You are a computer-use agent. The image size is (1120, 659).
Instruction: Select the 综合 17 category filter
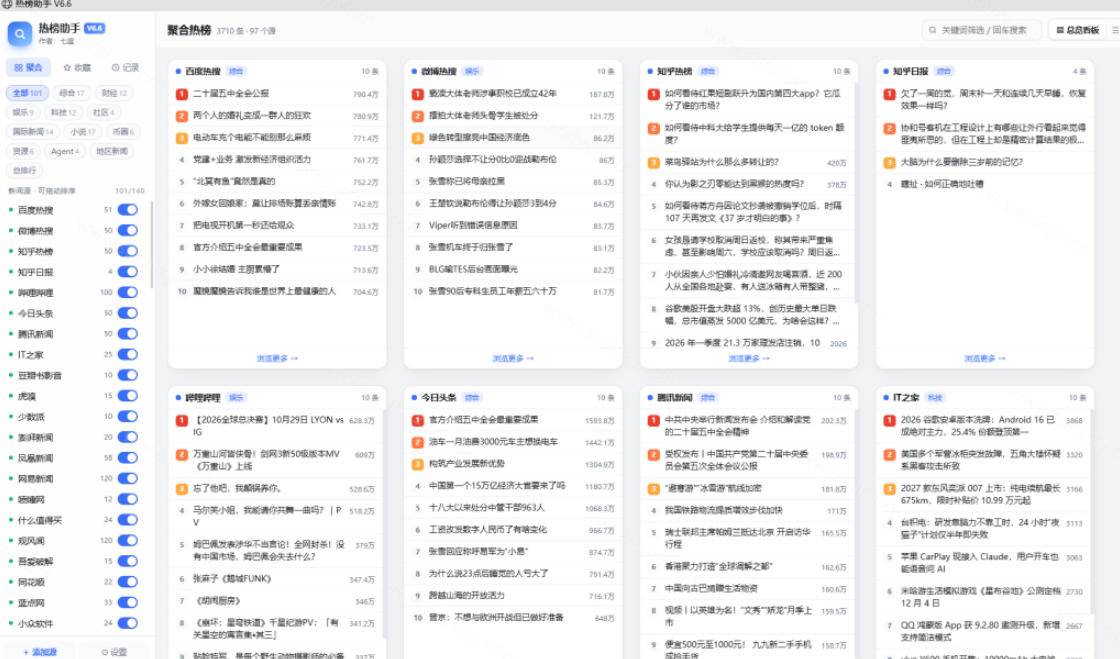point(71,93)
